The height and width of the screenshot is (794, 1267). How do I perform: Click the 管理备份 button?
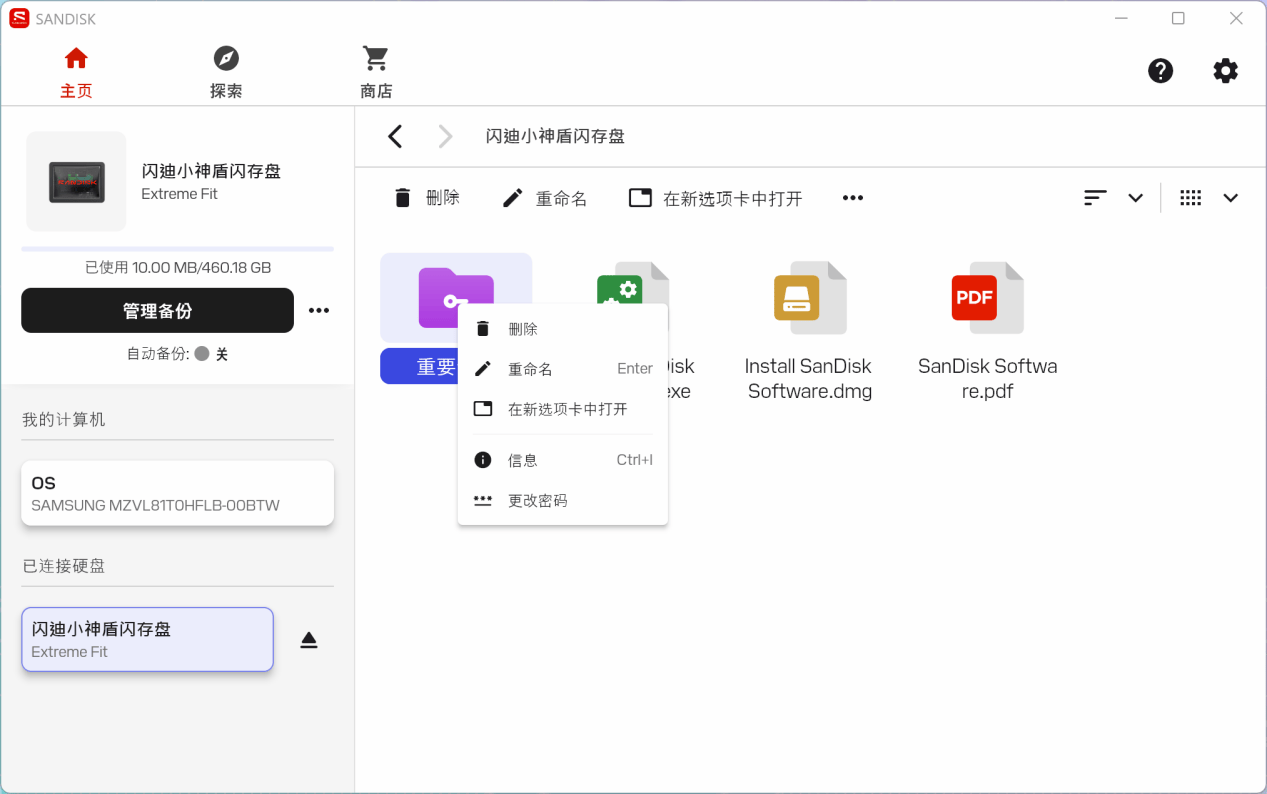[157, 311]
